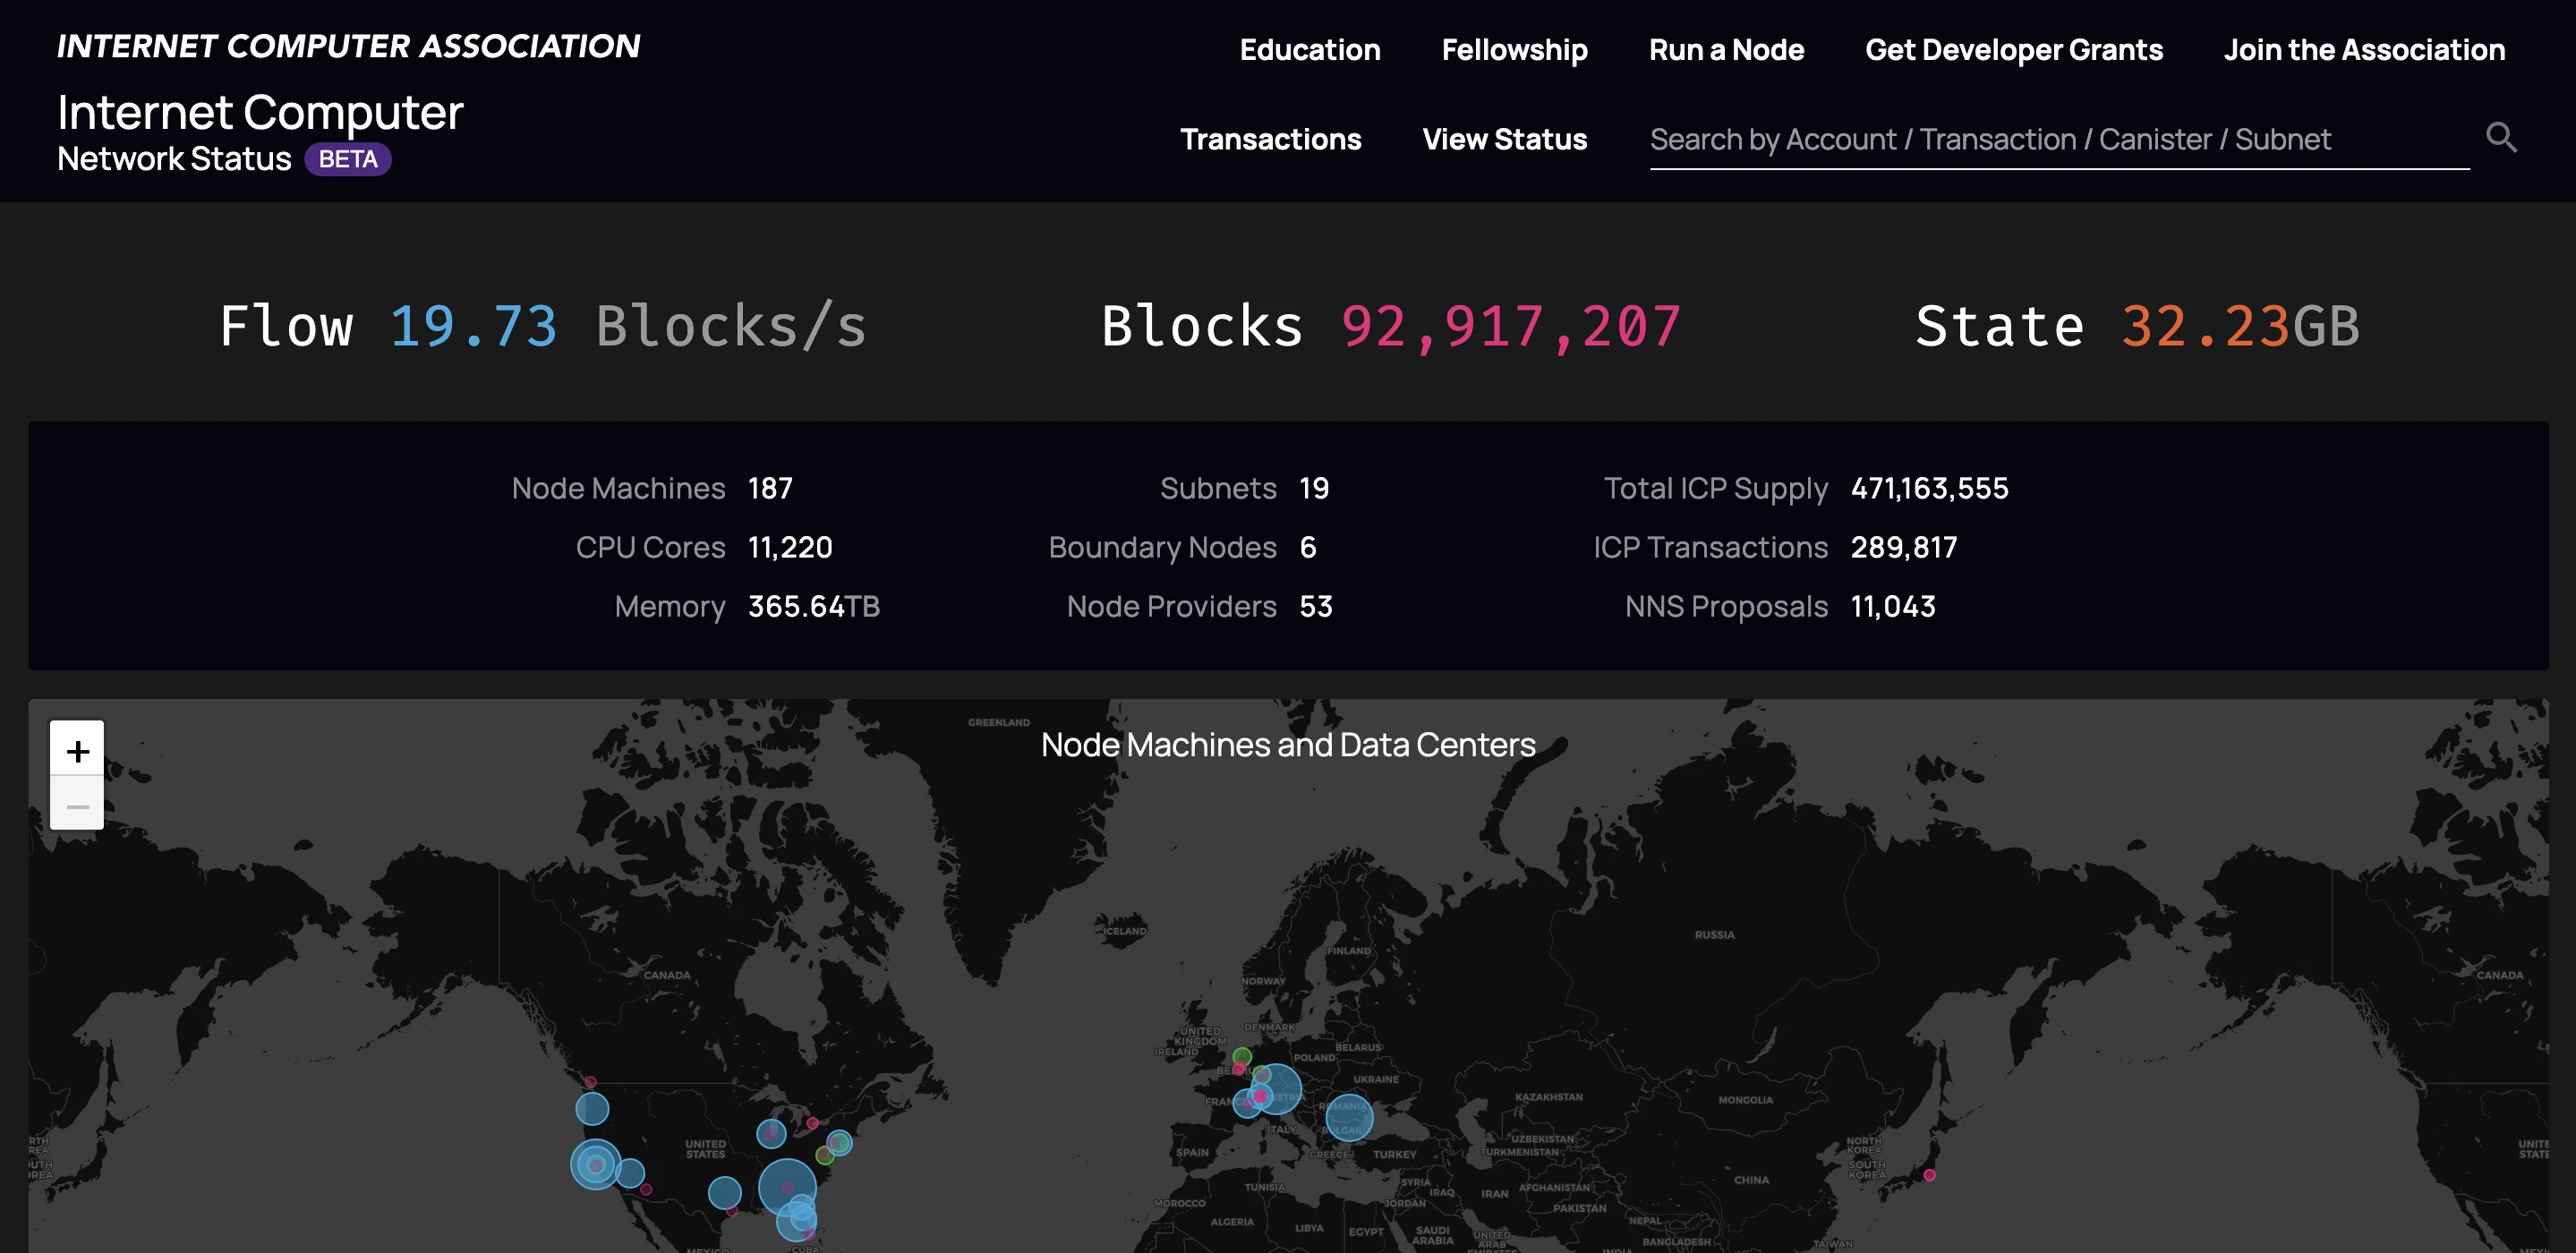Image resolution: width=2576 pixels, height=1253 pixels.
Task: Open the Fellowship menu item
Action: pos(1514,49)
